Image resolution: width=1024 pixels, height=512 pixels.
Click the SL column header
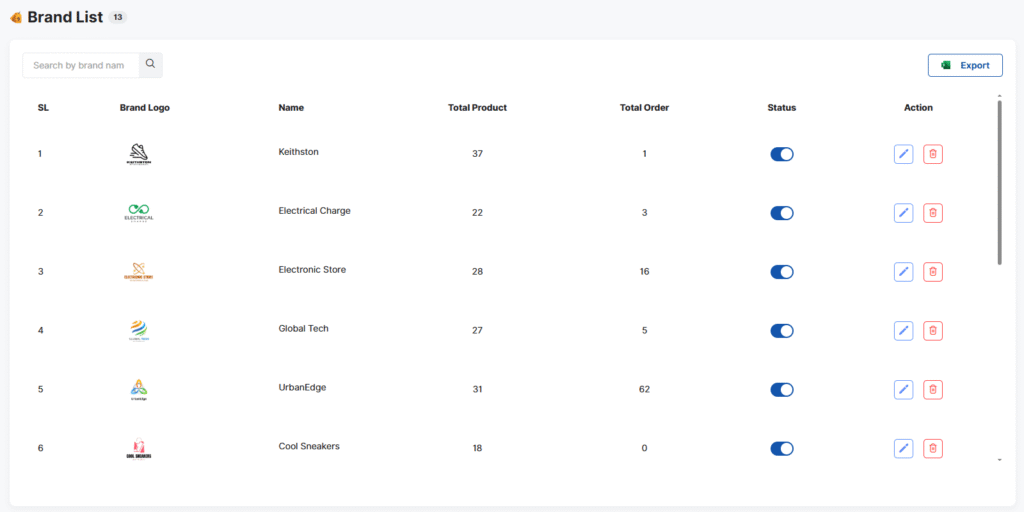[43, 108]
